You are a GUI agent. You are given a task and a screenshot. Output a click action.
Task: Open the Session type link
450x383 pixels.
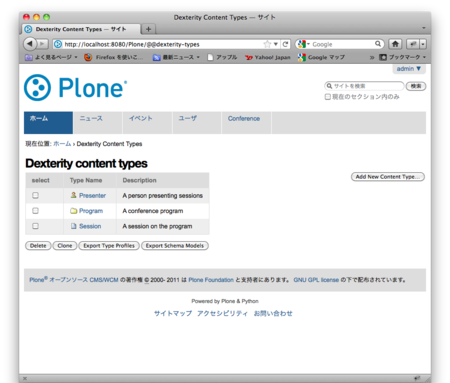click(90, 226)
